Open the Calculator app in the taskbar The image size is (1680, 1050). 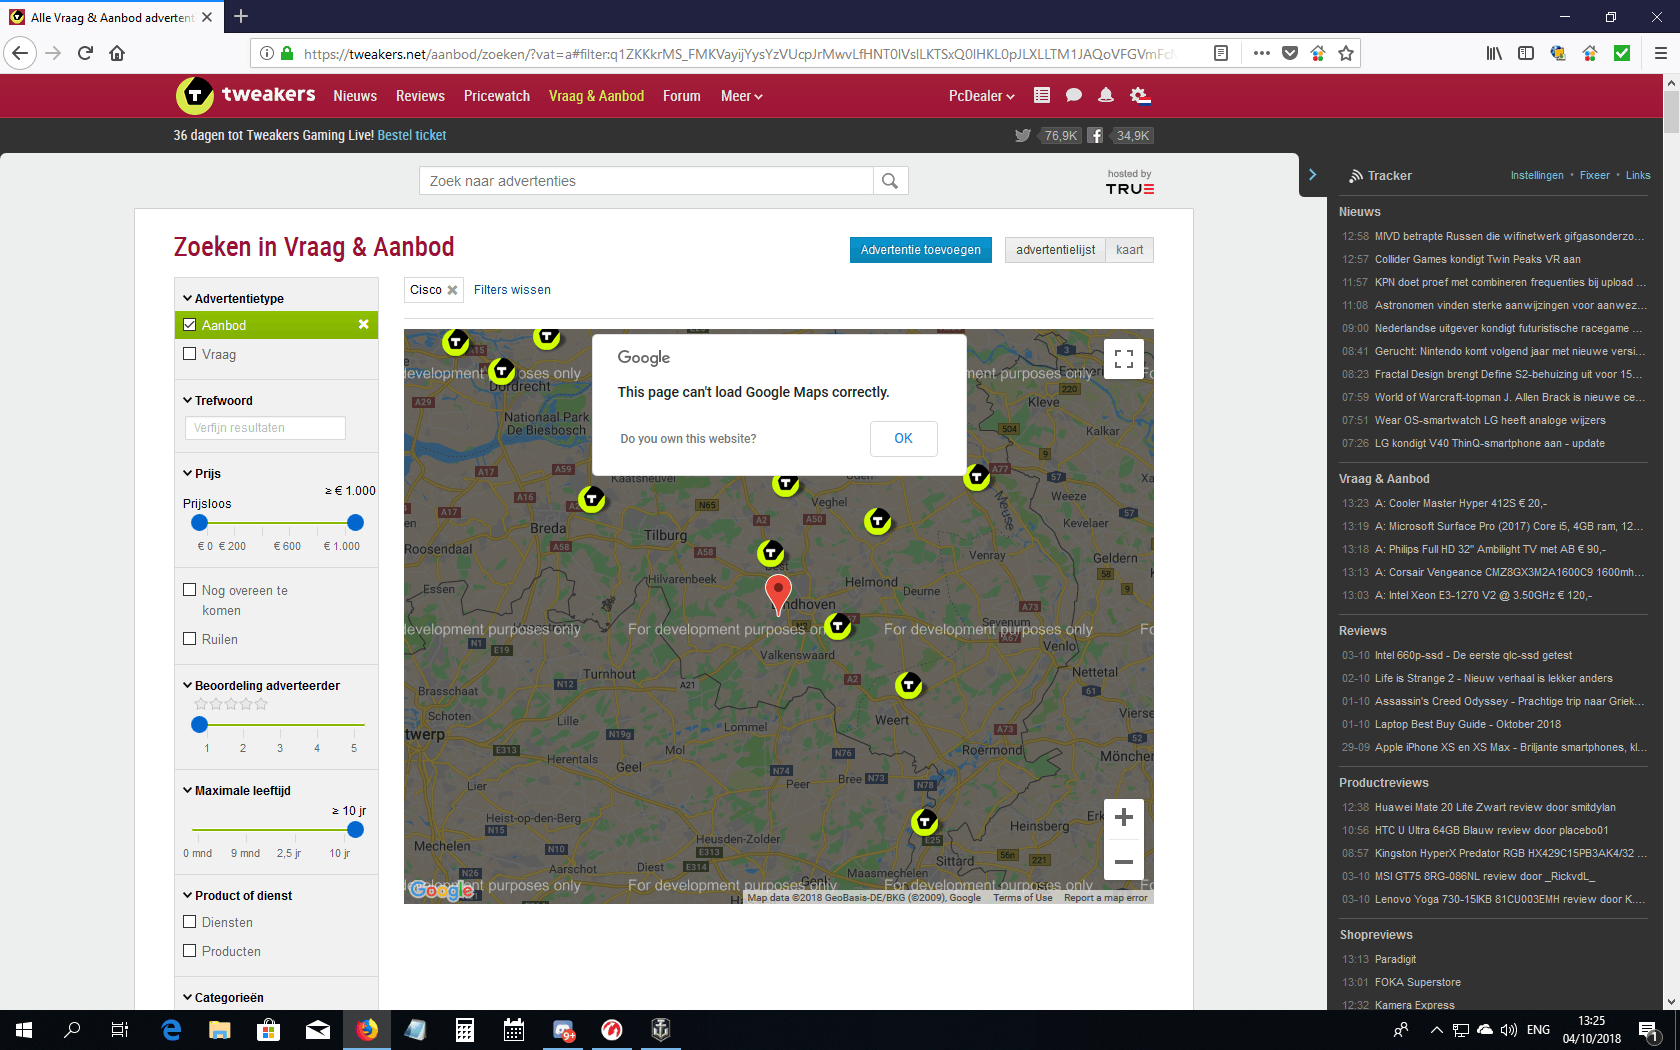point(465,1030)
